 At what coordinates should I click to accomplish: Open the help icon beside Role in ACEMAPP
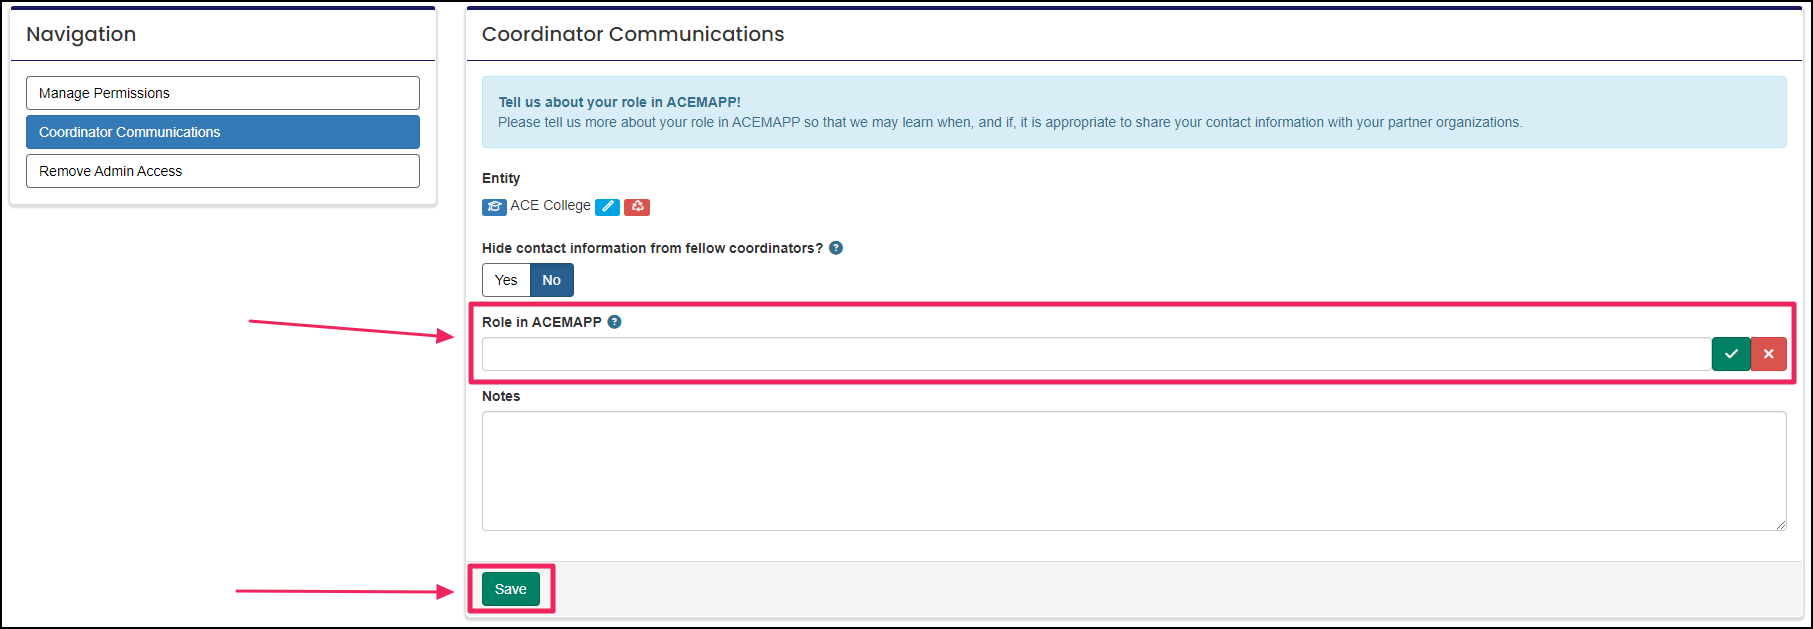click(x=615, y=322)
